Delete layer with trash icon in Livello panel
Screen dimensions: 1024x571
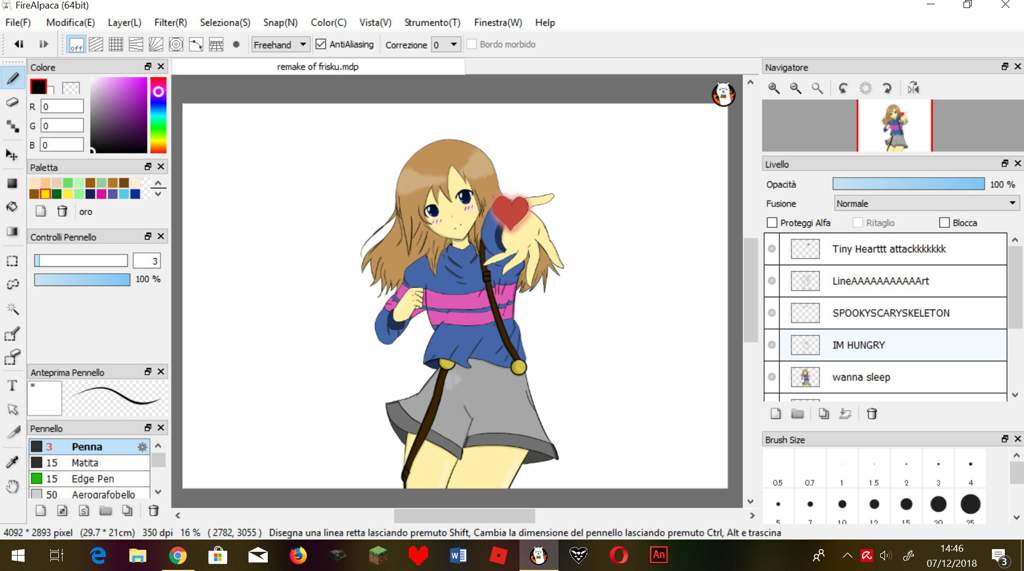pos(871,414)
